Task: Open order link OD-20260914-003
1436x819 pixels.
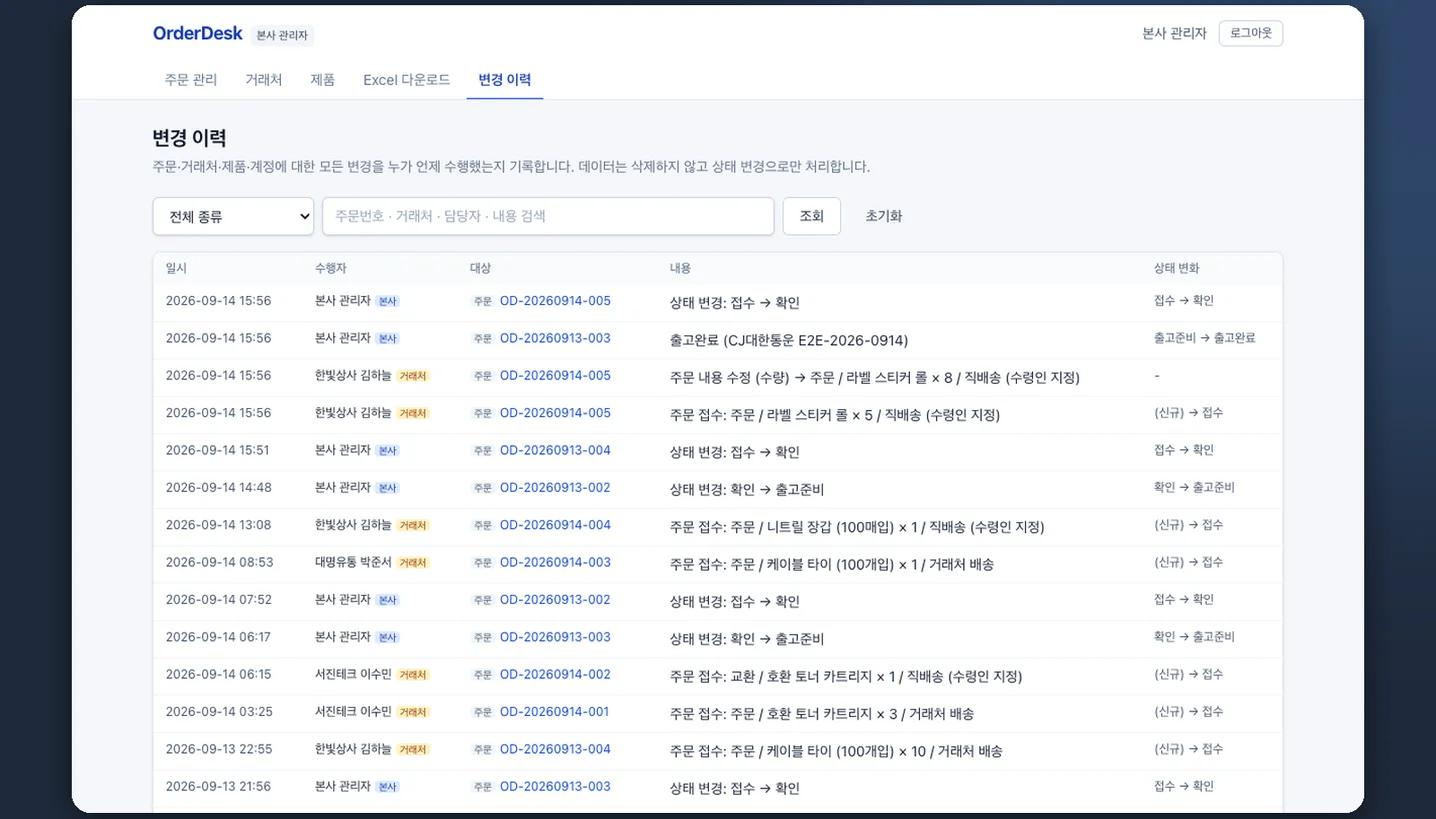Action: pyautogui.click(x=555, y=562)
